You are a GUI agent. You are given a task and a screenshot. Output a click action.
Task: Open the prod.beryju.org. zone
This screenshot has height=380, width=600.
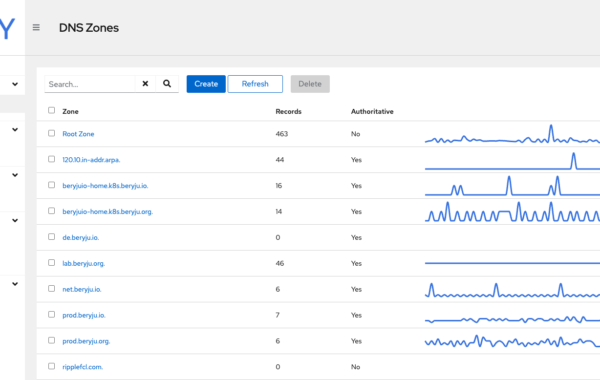point(86,341)
